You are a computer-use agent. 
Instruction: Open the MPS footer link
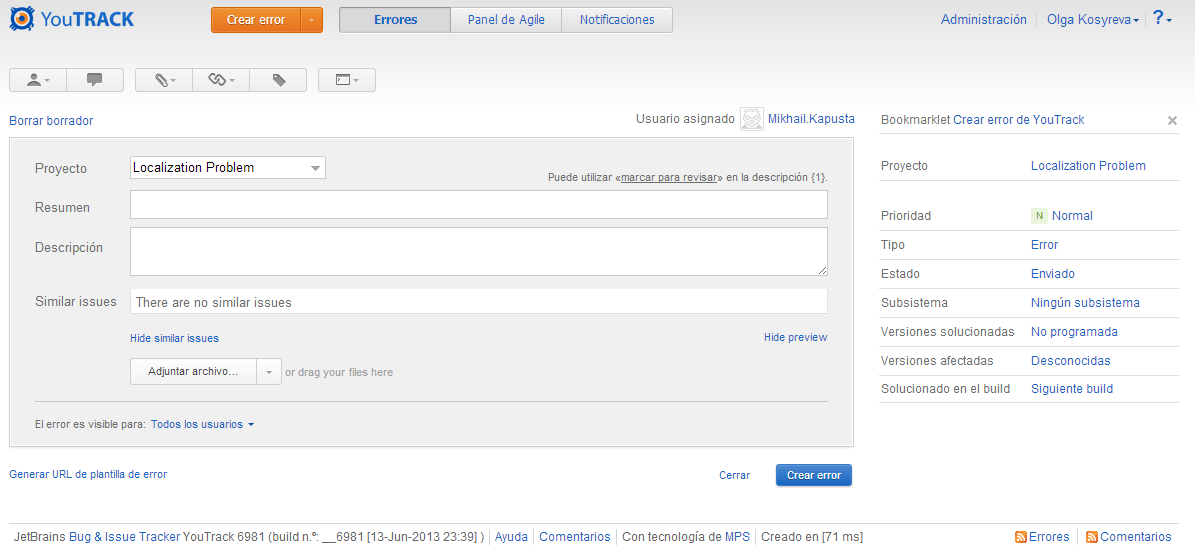pyautogui.click(x=737, y=537)
